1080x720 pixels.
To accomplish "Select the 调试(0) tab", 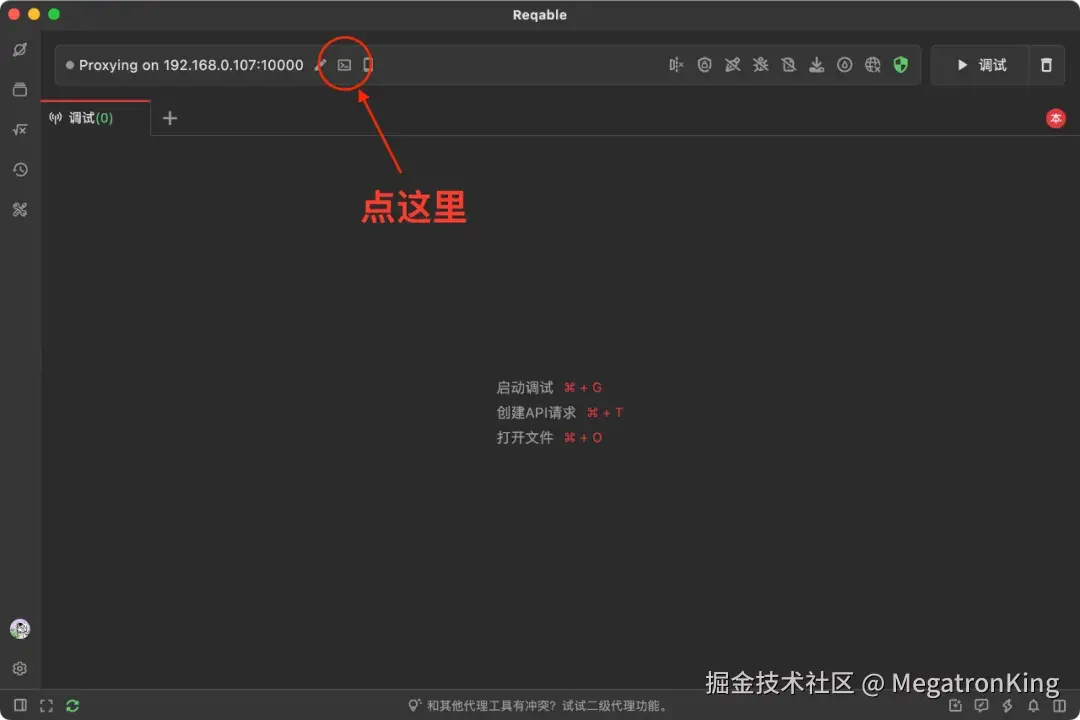I will click(95, 118).
